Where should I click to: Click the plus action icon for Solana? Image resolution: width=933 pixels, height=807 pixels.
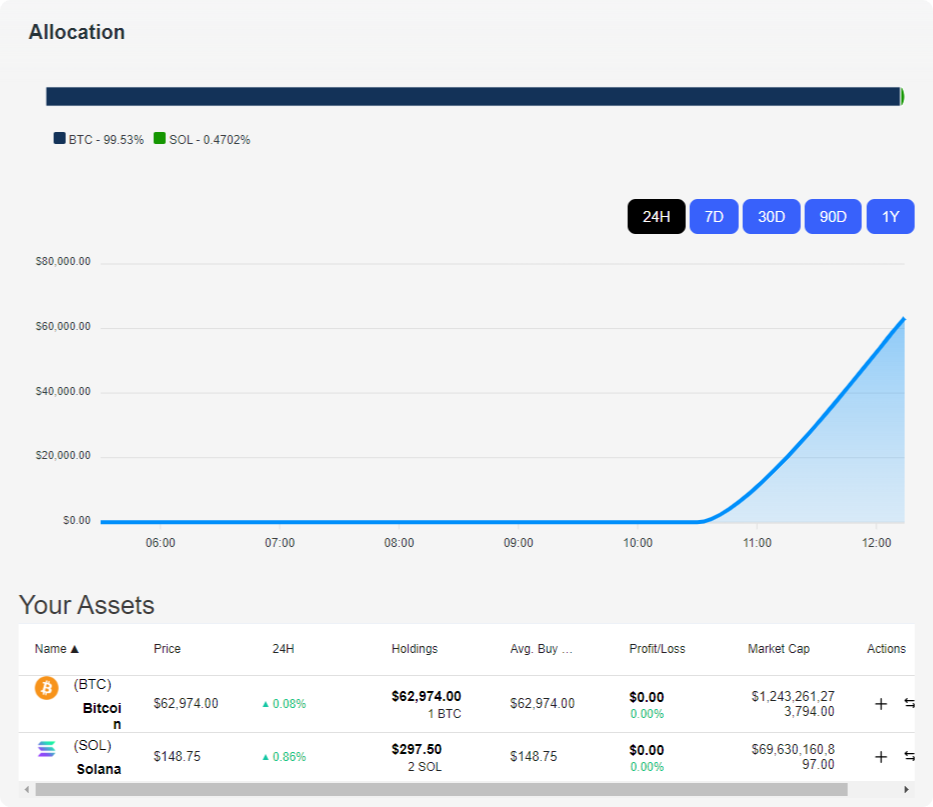(x=881, y=757)
